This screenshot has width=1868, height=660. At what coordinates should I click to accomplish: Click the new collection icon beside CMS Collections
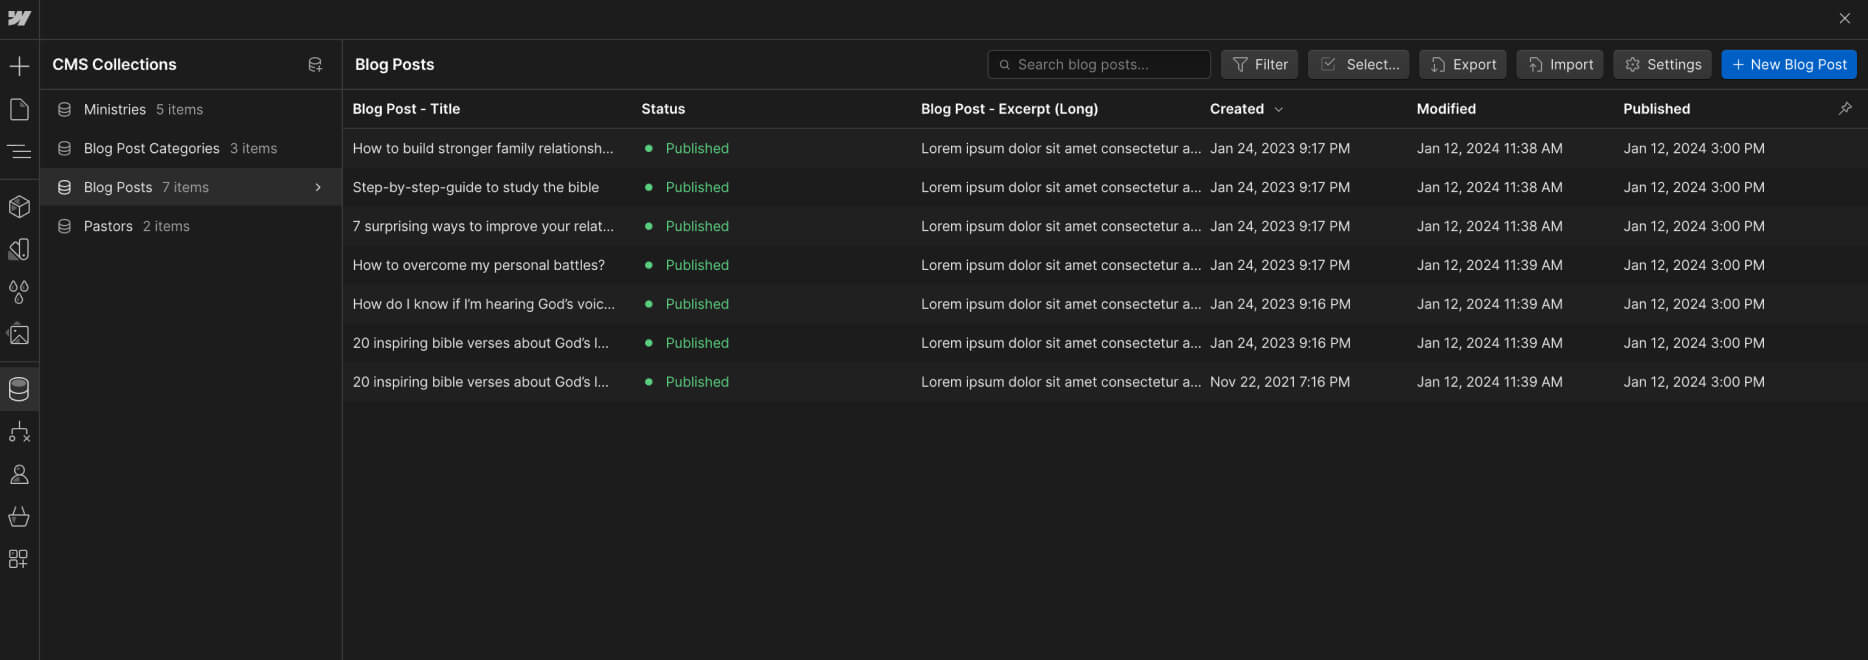click(x=315, y=65)
